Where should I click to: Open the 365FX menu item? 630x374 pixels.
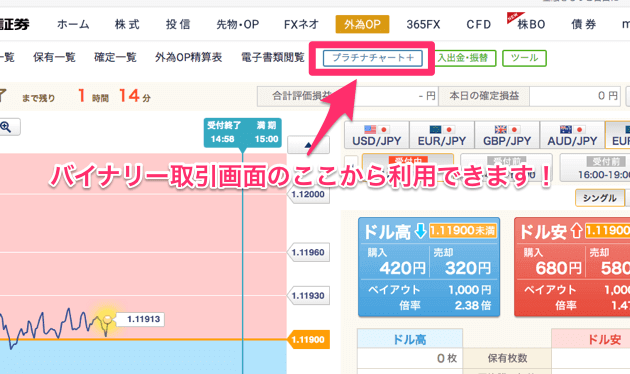(x=423, y=25)
